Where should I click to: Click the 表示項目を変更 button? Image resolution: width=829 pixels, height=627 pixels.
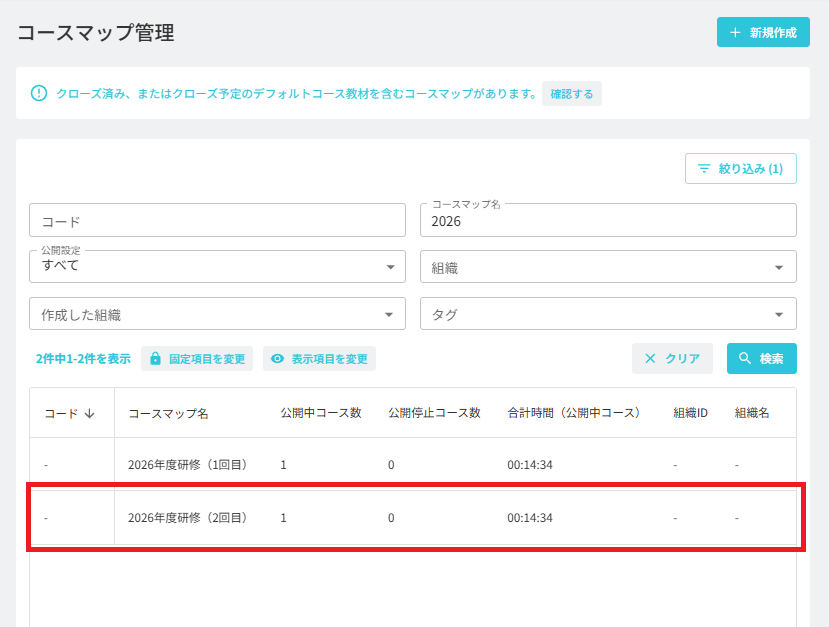click(319, 358)
